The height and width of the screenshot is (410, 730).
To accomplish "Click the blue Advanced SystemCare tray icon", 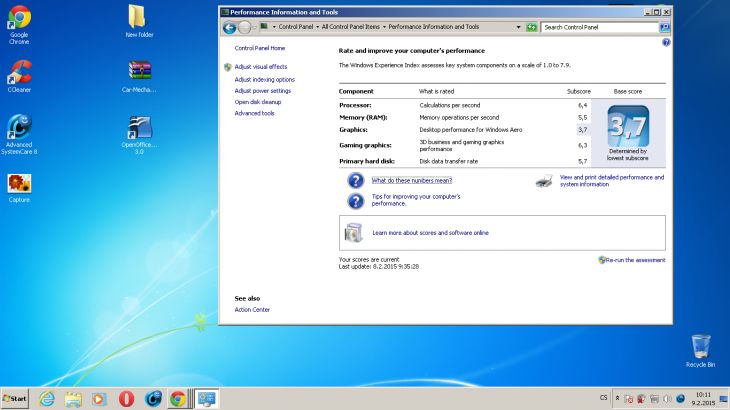I will click(x=680, y=399).
